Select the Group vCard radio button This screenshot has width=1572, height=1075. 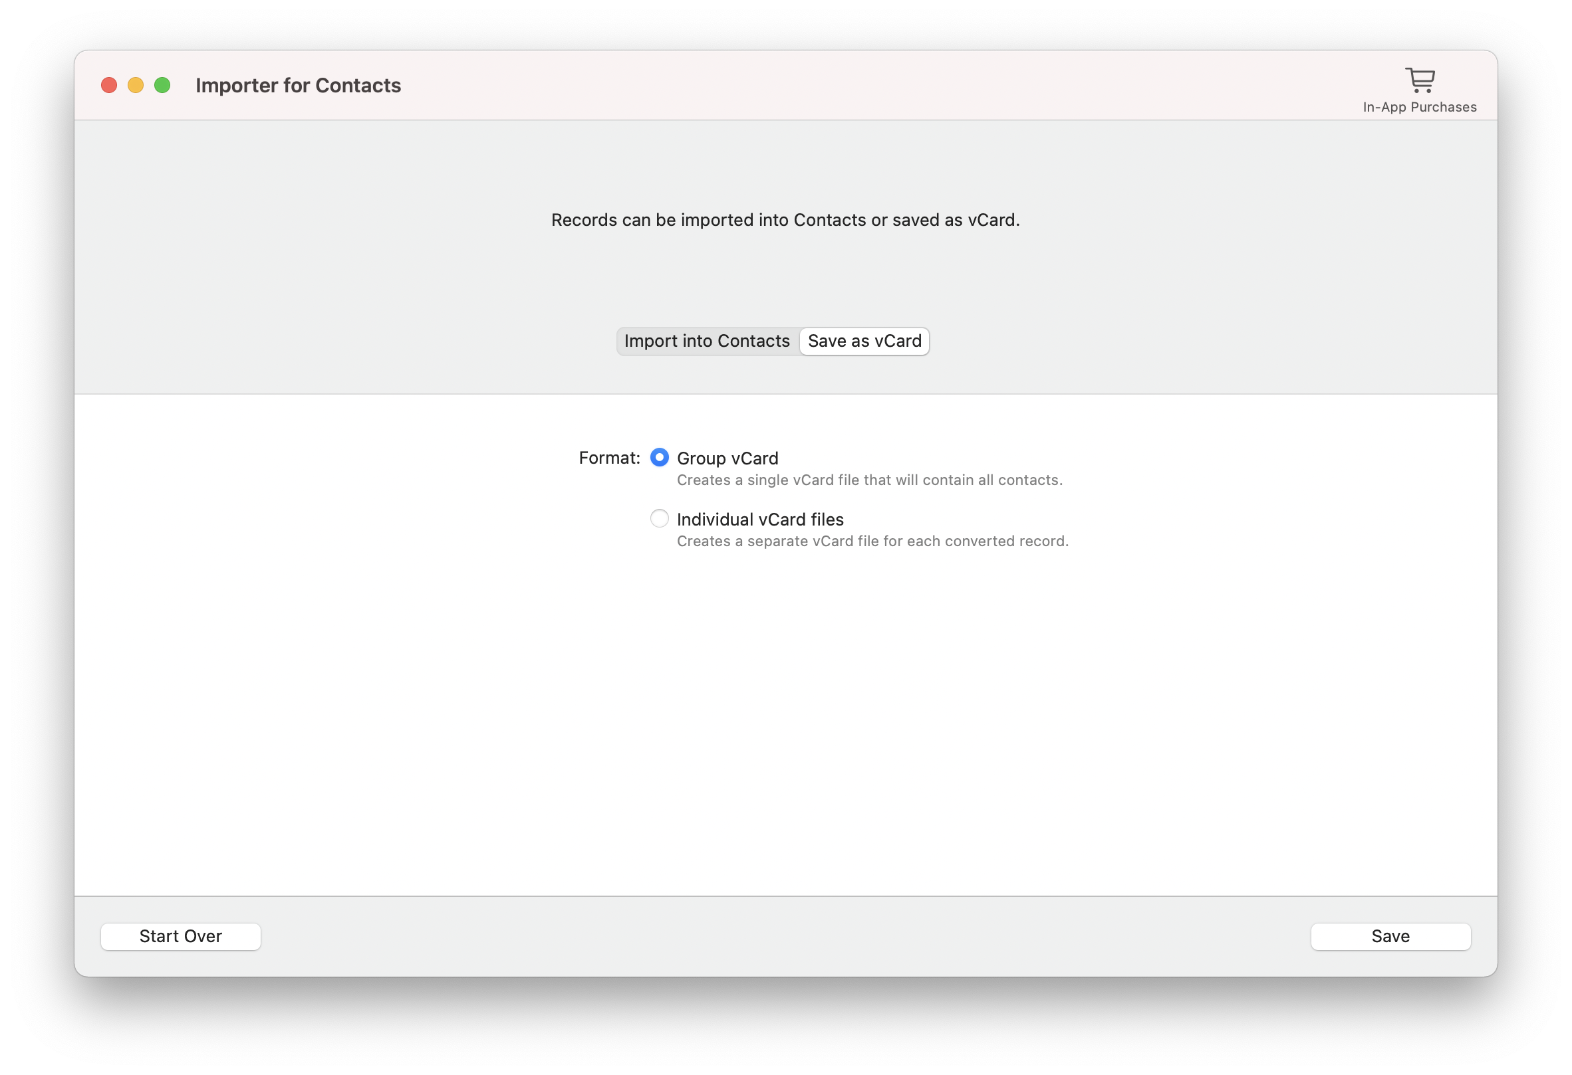pos(659,457)
